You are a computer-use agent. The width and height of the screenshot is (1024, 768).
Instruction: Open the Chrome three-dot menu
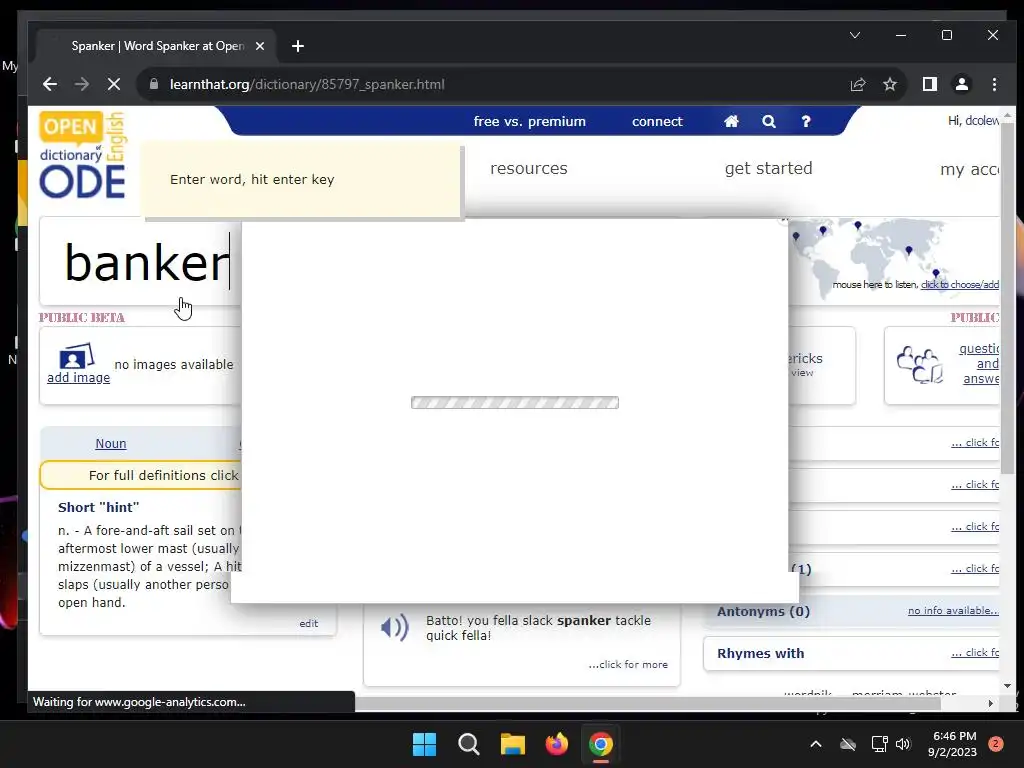pos(994,84)
